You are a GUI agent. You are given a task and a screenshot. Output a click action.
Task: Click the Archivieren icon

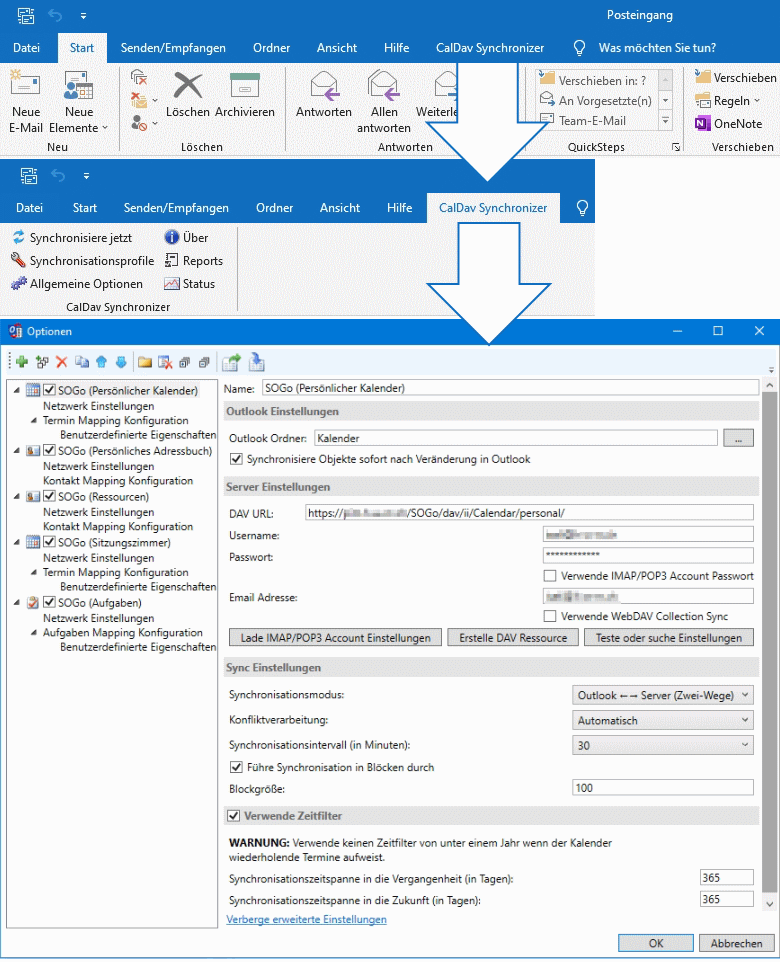[x=244, y=85]
